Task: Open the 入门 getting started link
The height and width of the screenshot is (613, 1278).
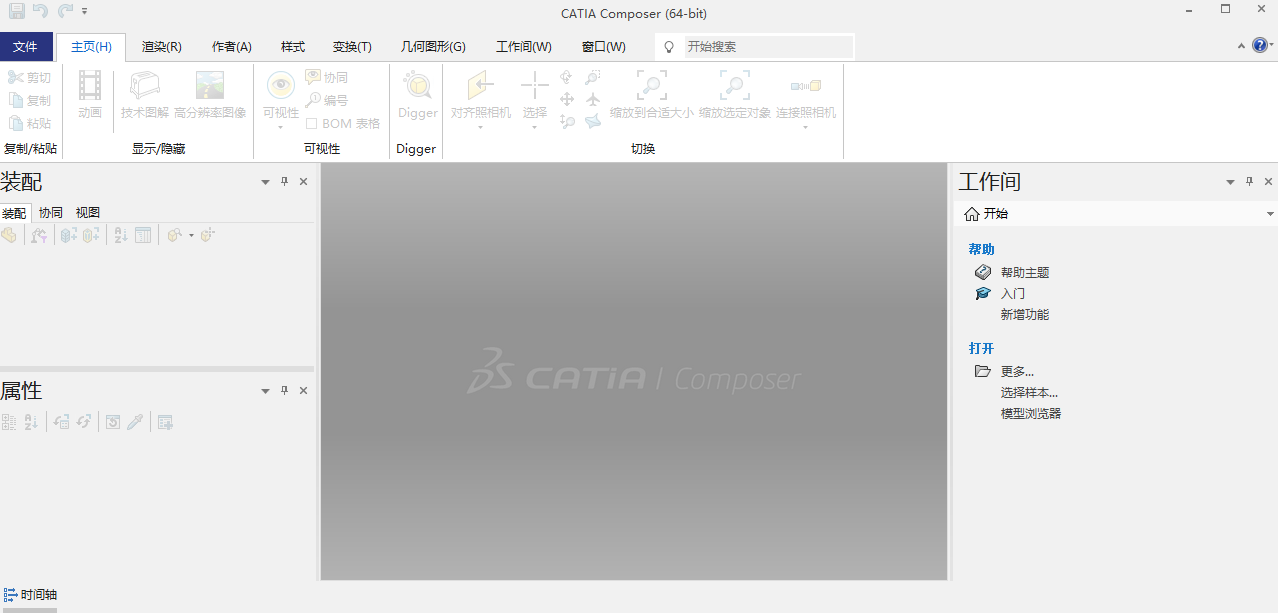Action: (x=1013, y=293)
